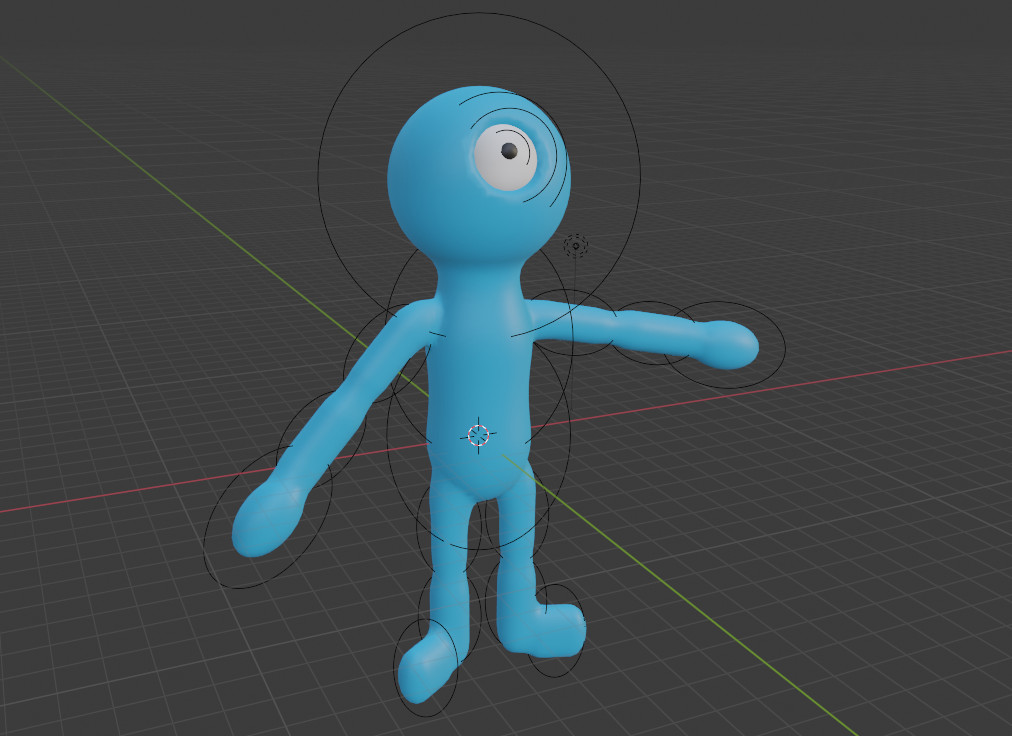Select the black pupil of the eye
This screenshot has width=1012, height=736.
click(x=509, y=151)
